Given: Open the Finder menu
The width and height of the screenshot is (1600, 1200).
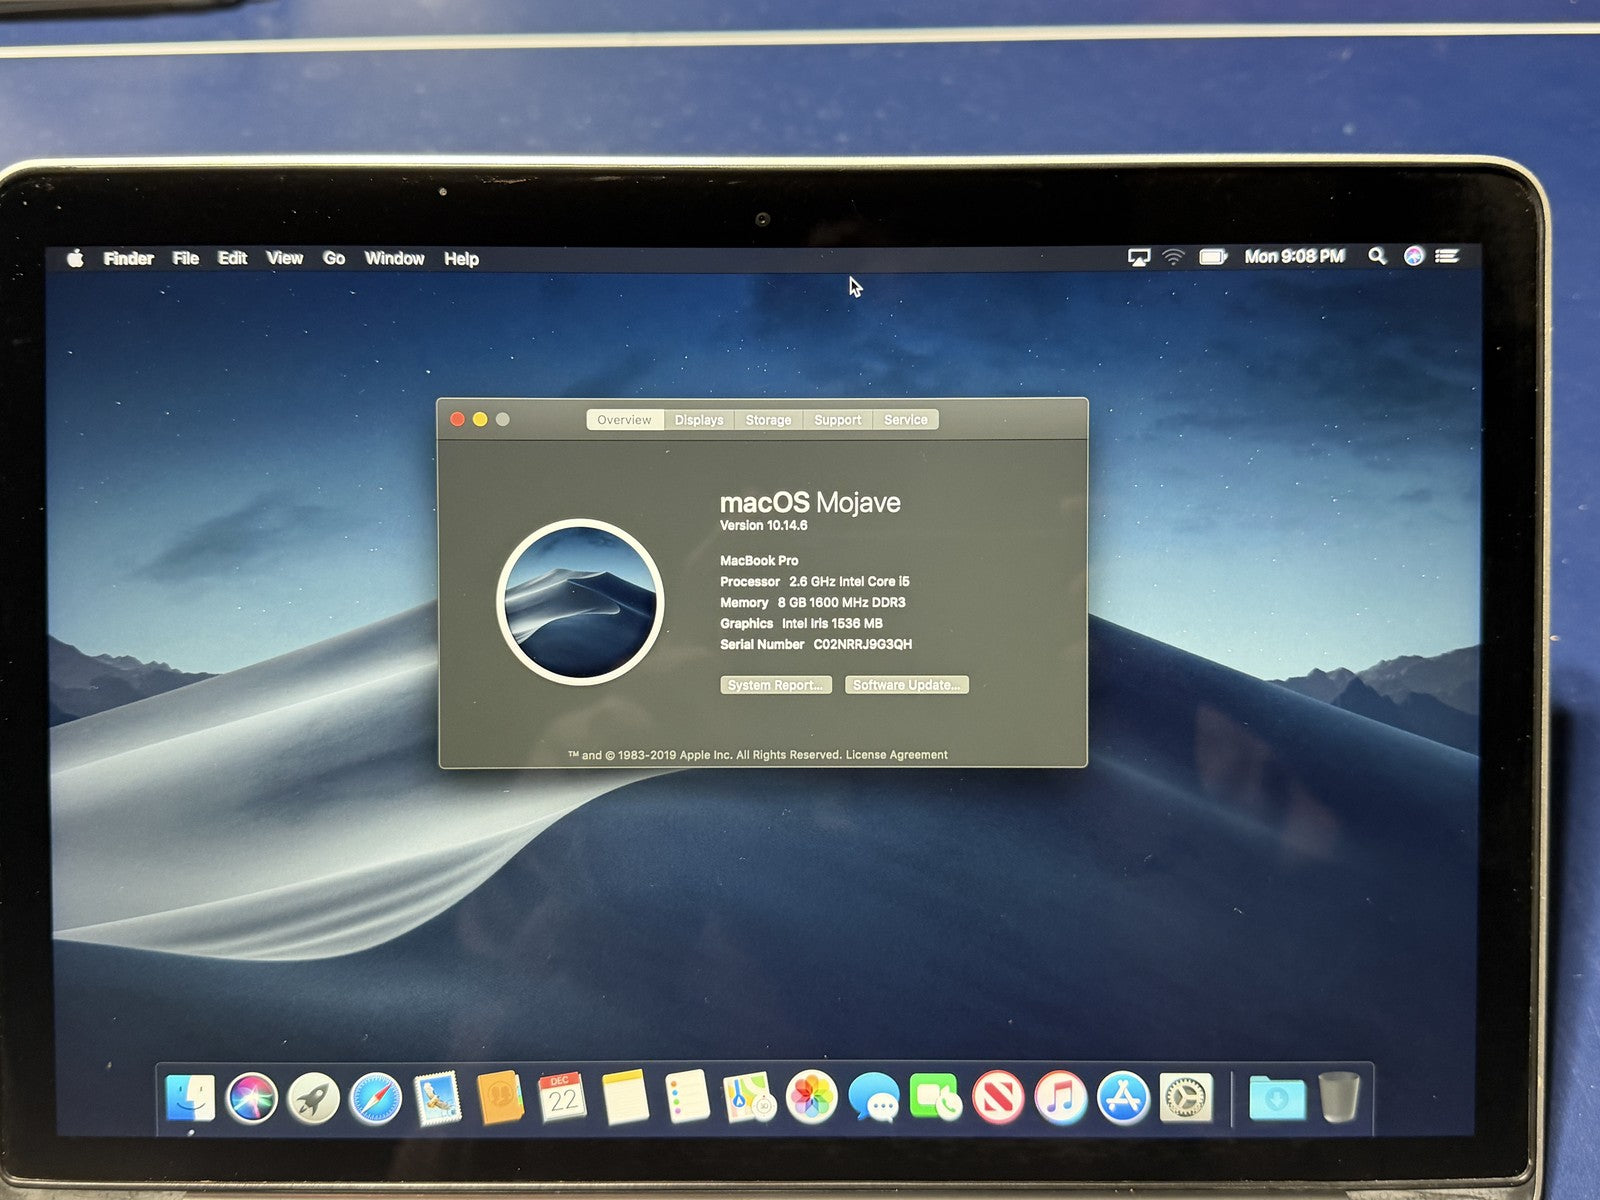Looking at the screenshot, I should point(129,258).
